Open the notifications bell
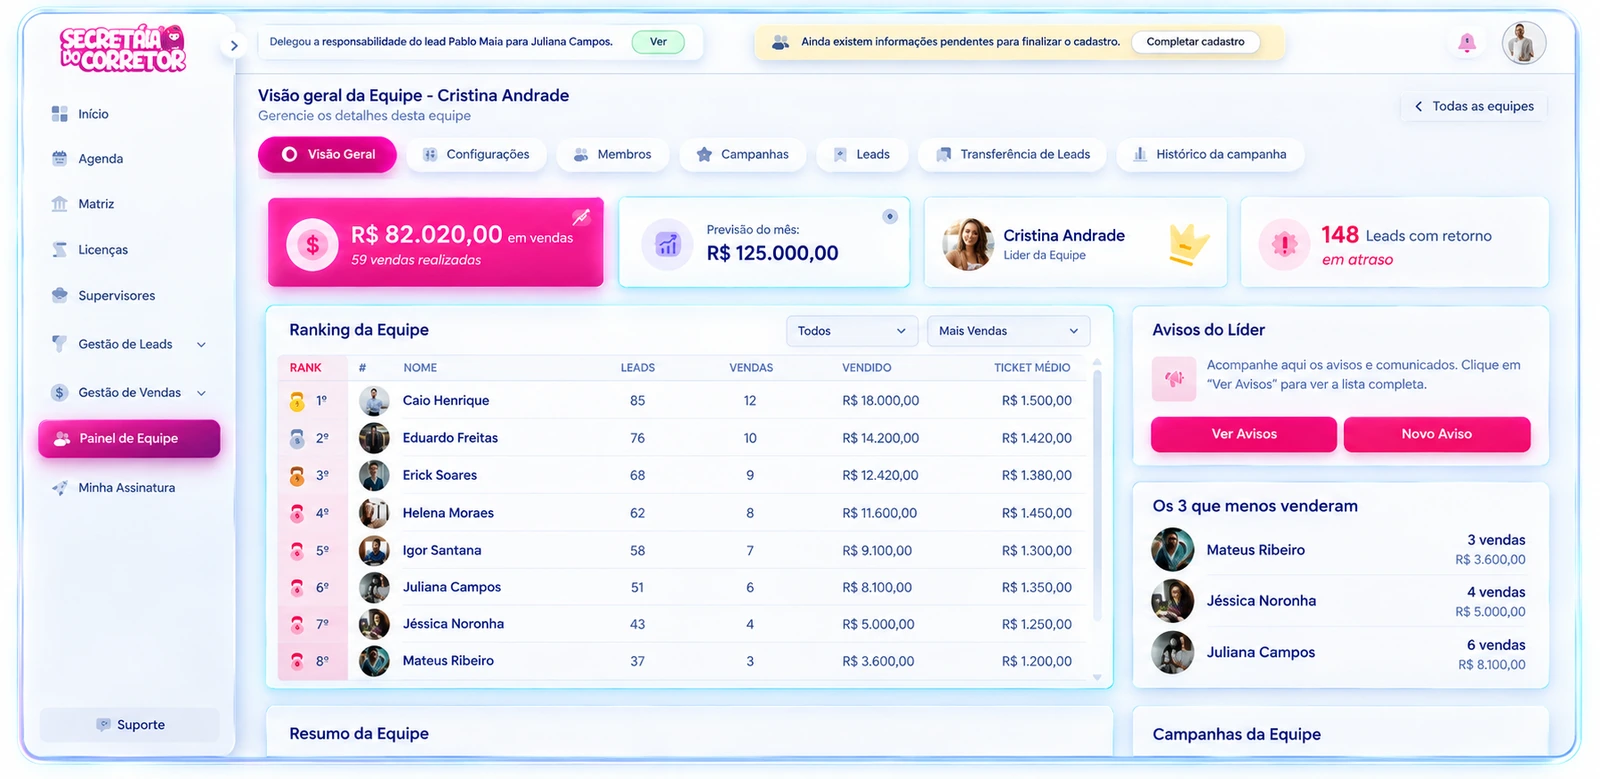This screenshot has width=1600, height=779. click(x=1467, y=42)
